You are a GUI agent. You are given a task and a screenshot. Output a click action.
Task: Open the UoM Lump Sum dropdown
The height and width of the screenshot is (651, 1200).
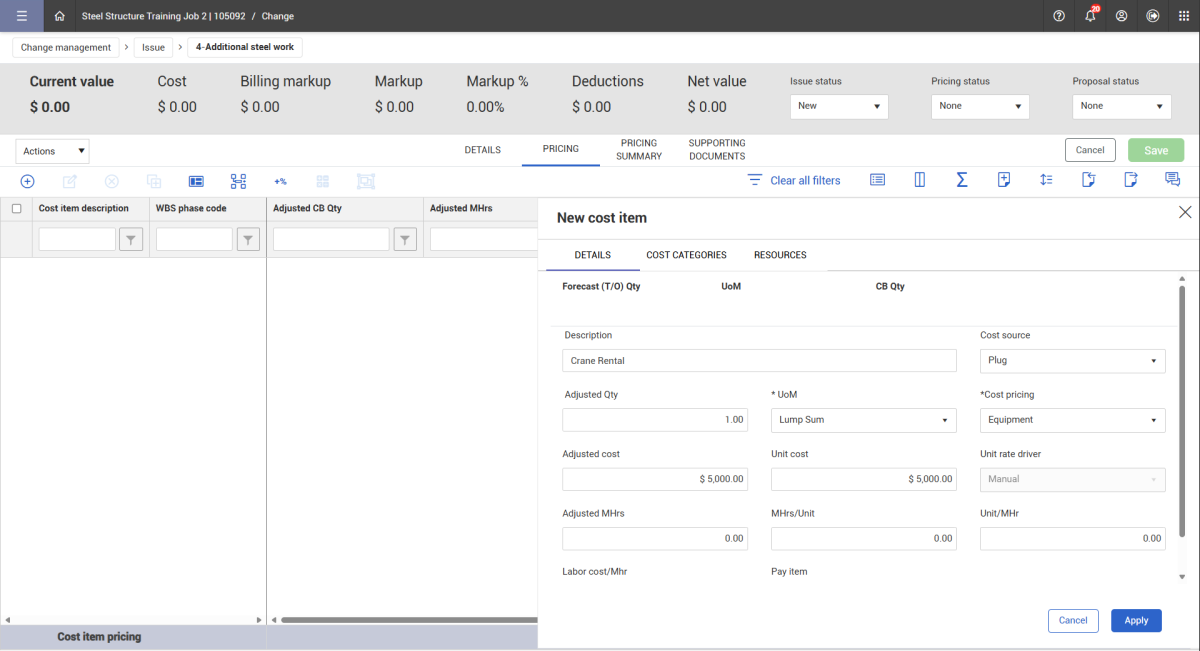(863, 420)
